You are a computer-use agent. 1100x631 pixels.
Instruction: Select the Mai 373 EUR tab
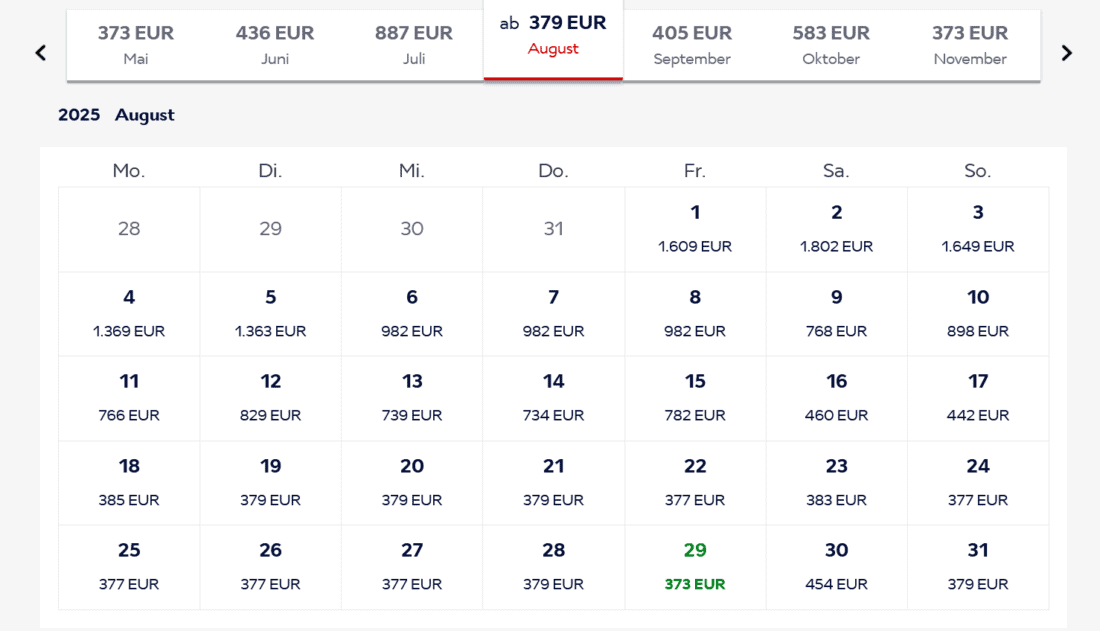[x=136, y=45]
